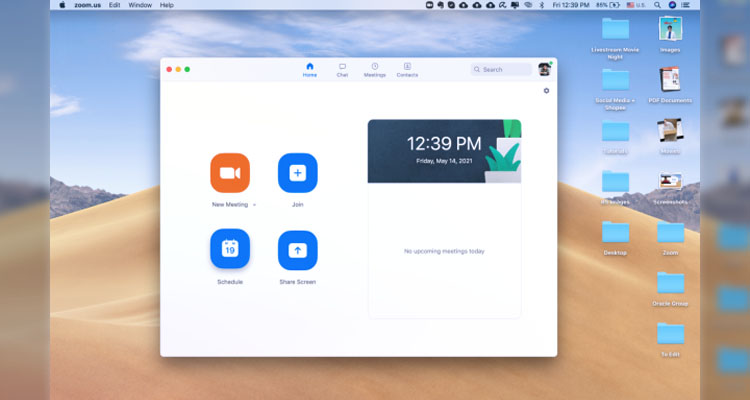Open Notification Center list icon
Viewport: 750px width, 400px height.
pyautogui.click(x=685, y=5)
